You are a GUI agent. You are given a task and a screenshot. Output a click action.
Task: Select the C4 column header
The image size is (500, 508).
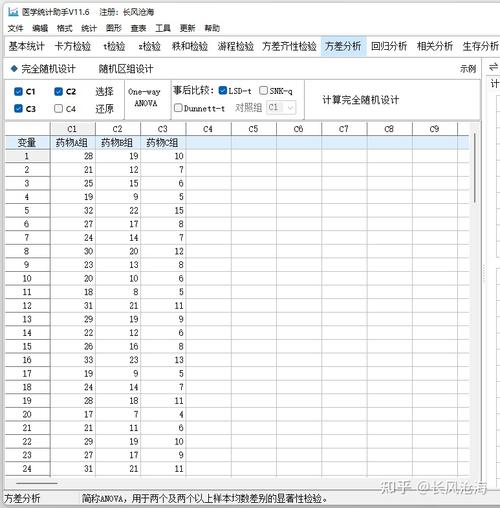coord(208,129)
